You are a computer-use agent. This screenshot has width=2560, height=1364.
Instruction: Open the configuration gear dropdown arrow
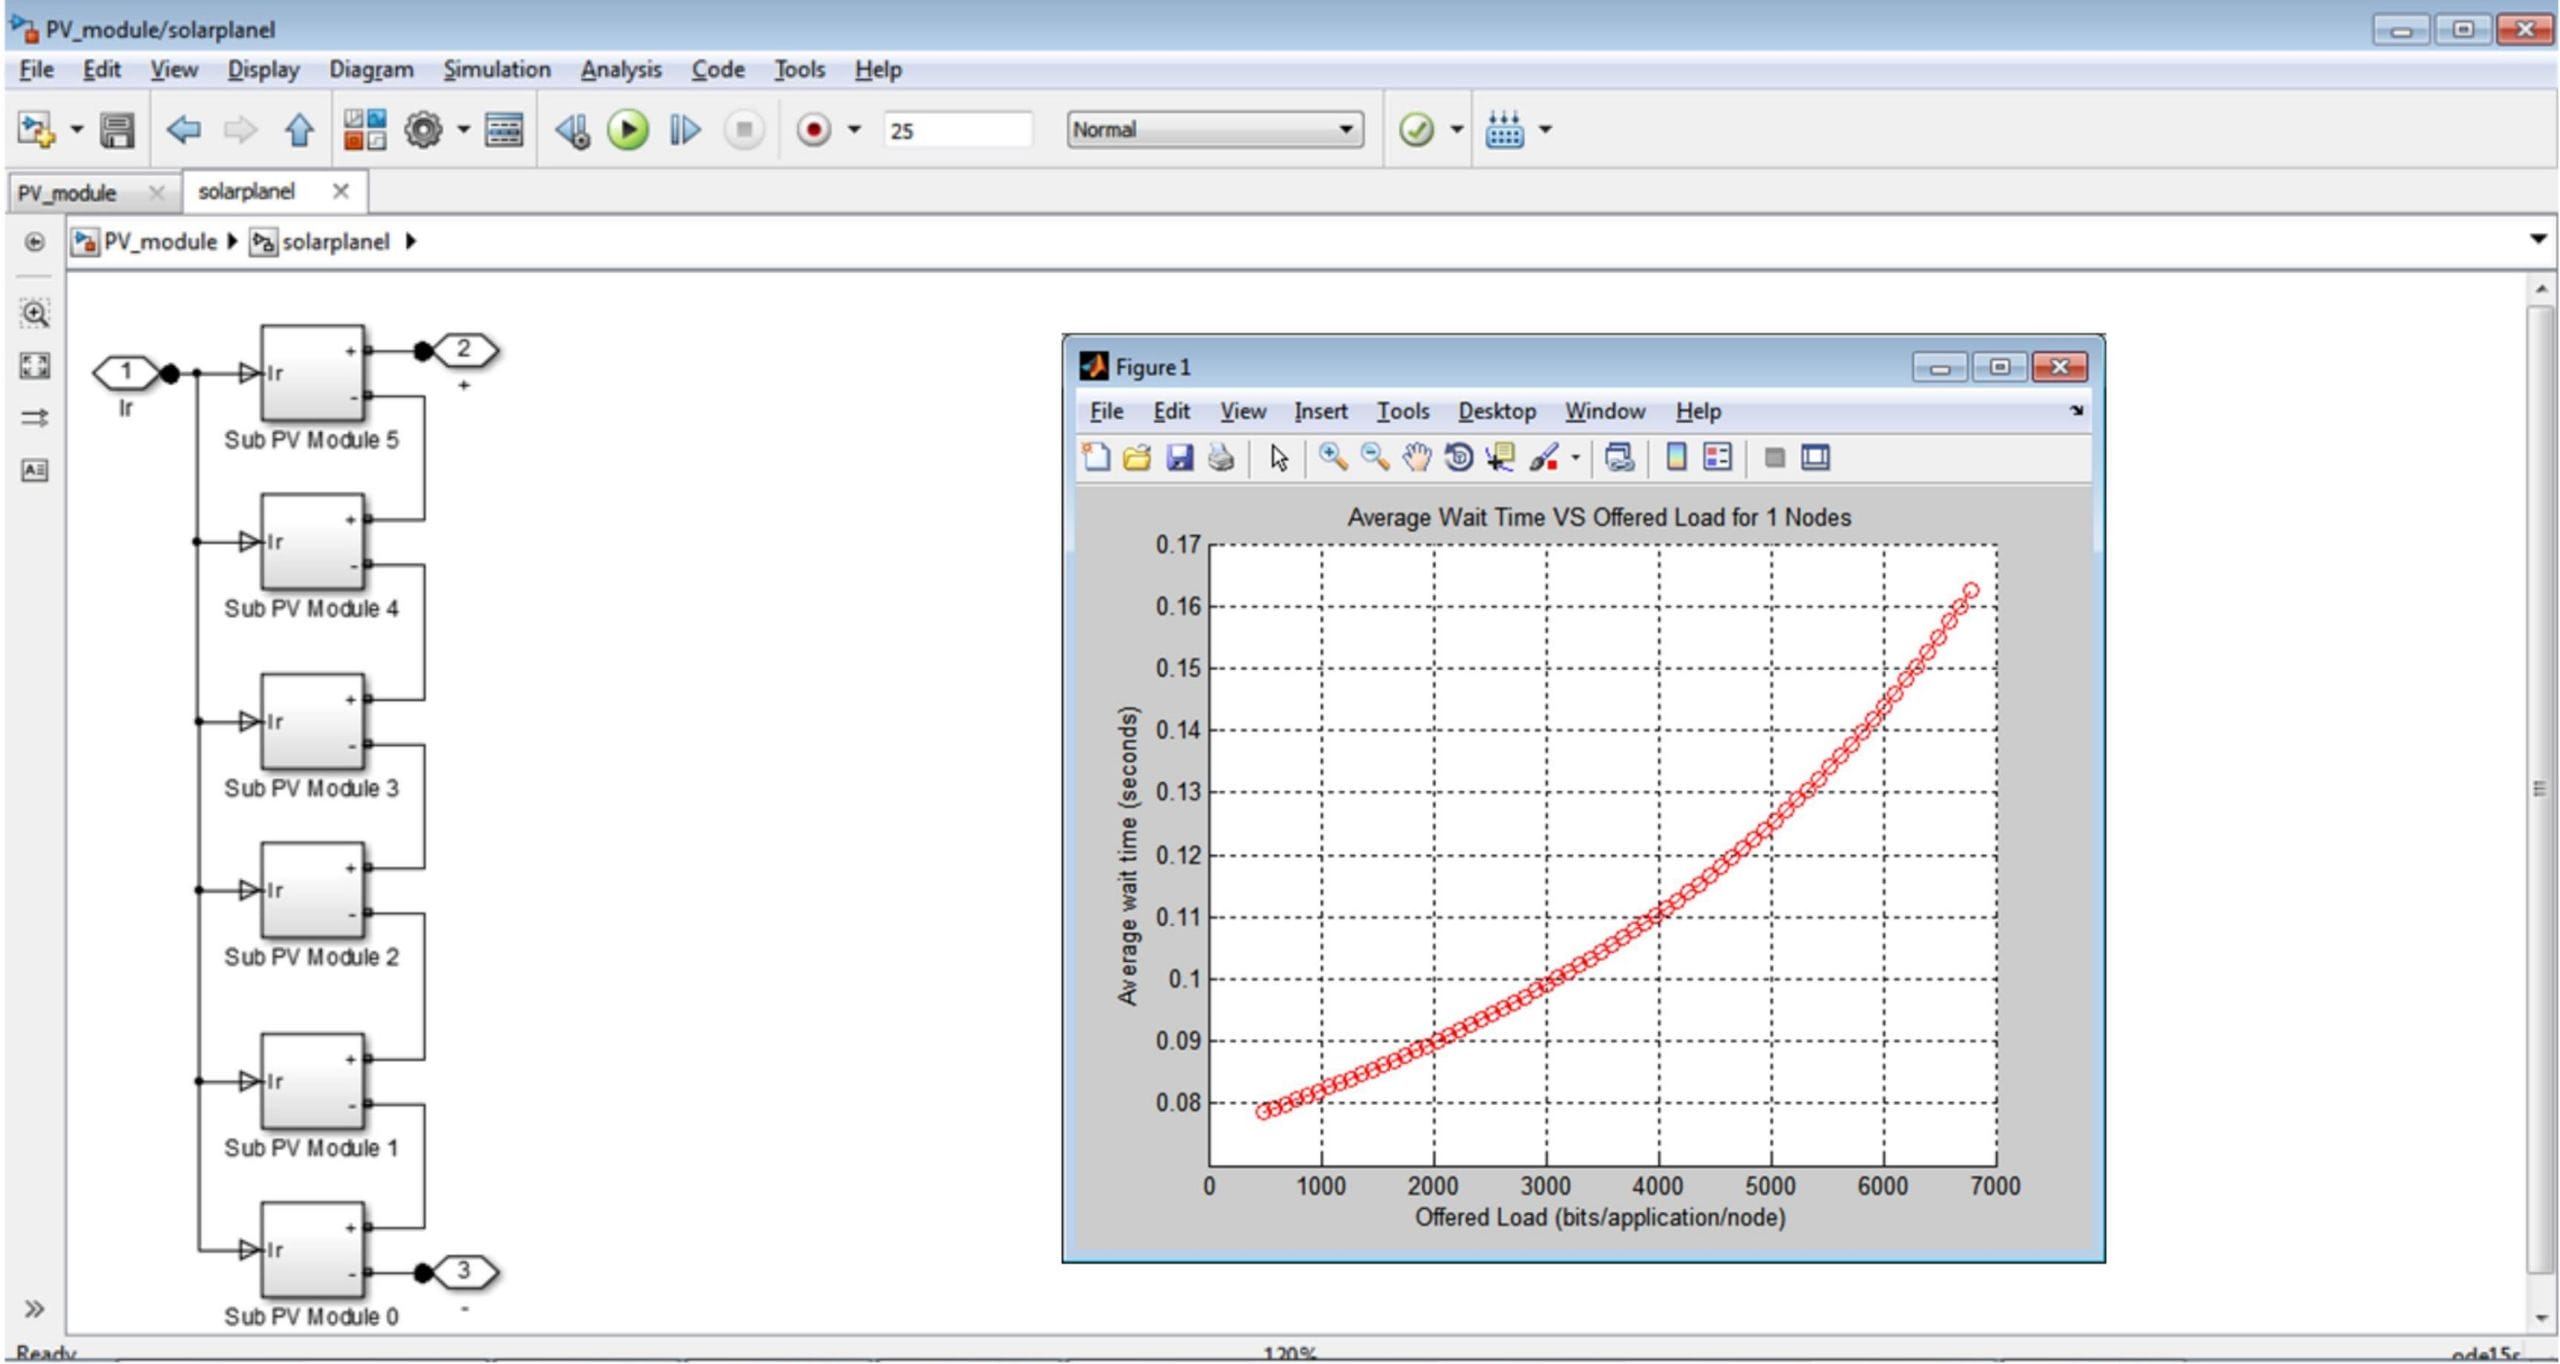pyautogui.click(x=463, y=130)
